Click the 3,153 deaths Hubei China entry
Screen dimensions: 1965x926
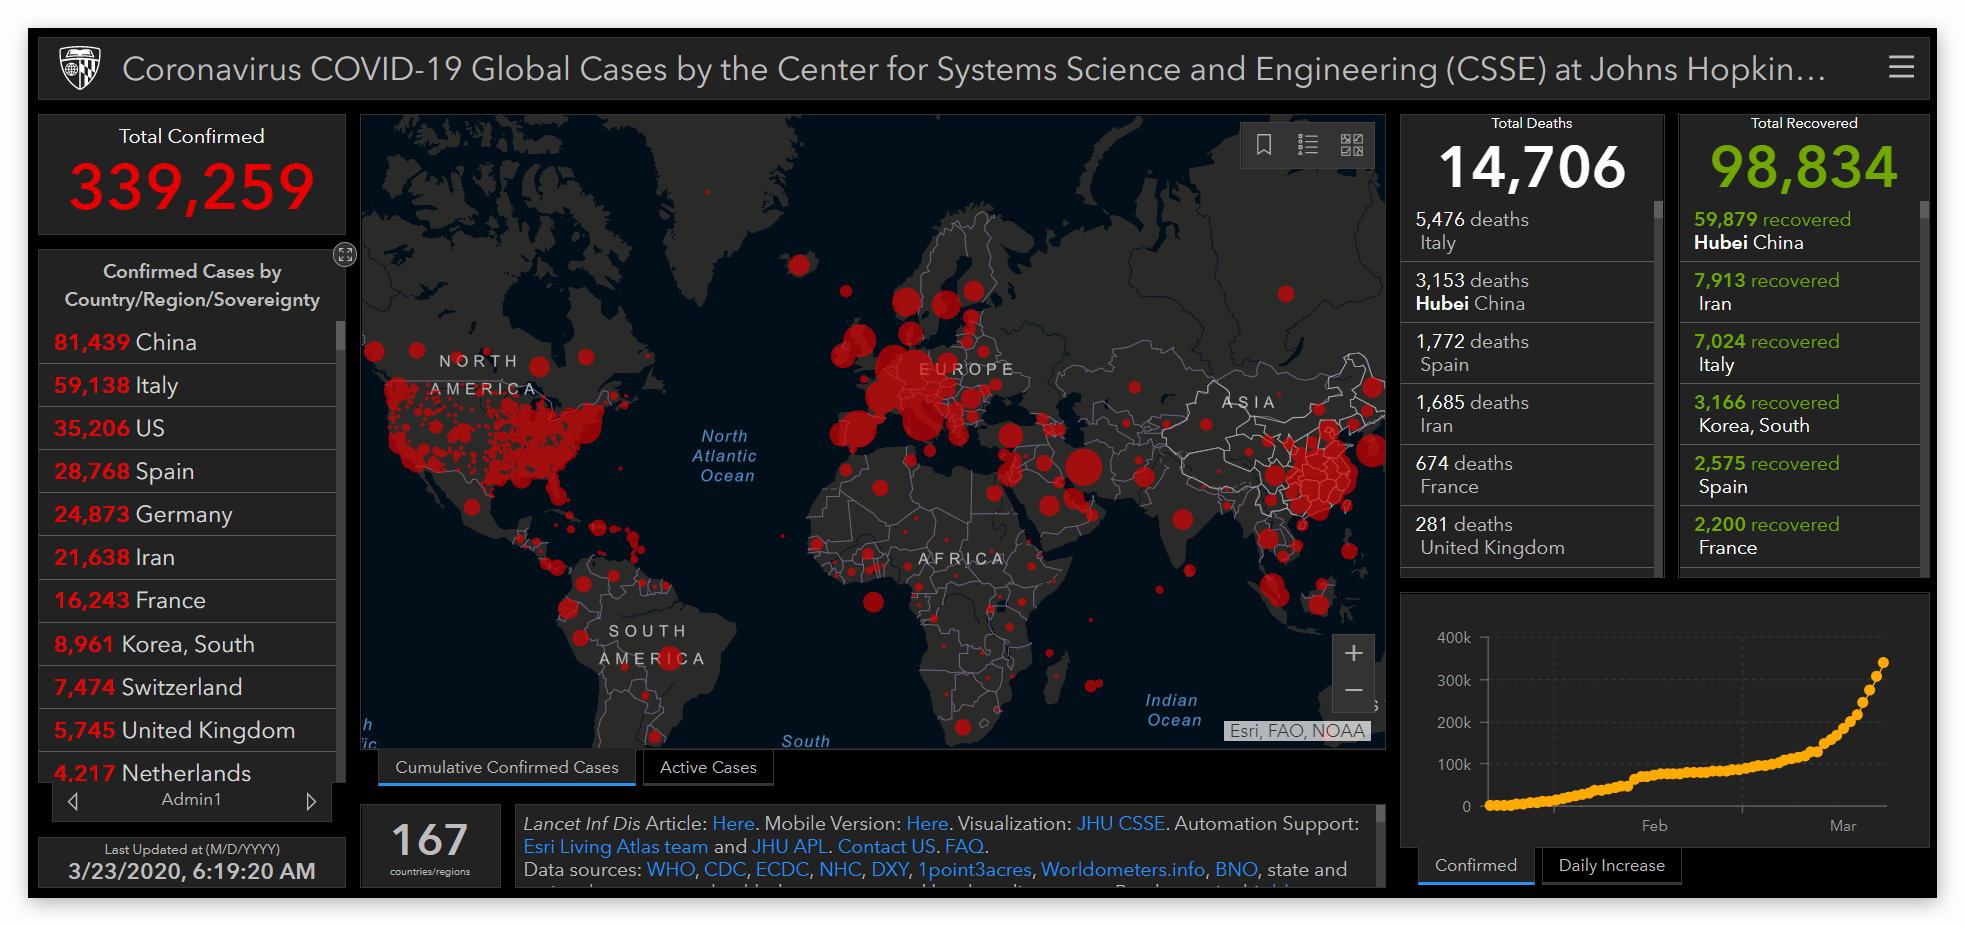1527,292
